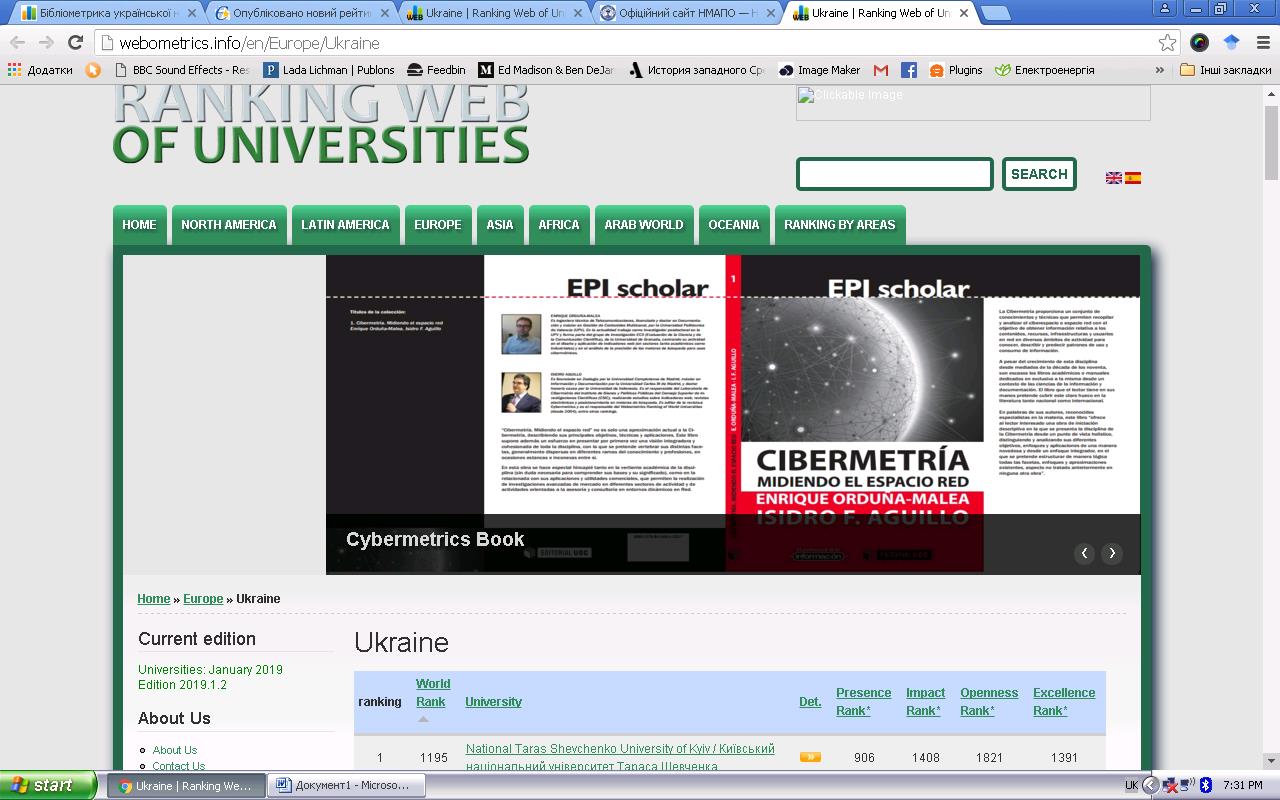Open RANKING BY AREAS menu

pyautogui.click(x=840, y=225)
